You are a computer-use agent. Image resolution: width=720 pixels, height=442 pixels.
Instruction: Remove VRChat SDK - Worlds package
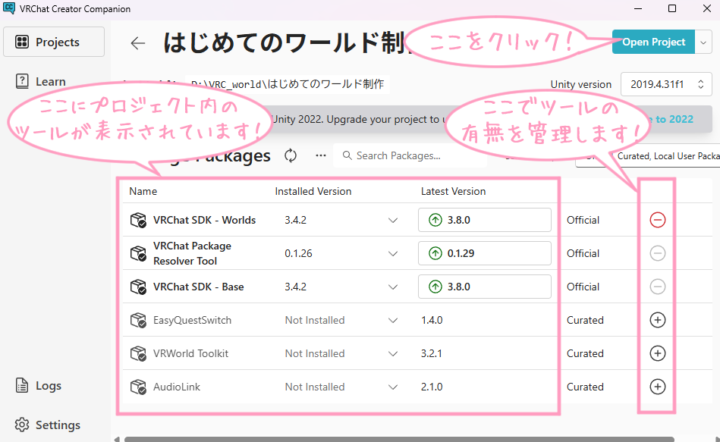(658, 220)
